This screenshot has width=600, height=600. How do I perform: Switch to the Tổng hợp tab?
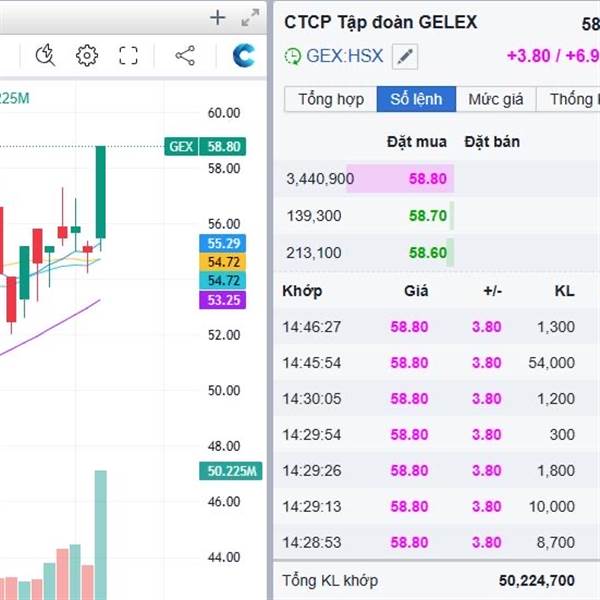point(330,99)
